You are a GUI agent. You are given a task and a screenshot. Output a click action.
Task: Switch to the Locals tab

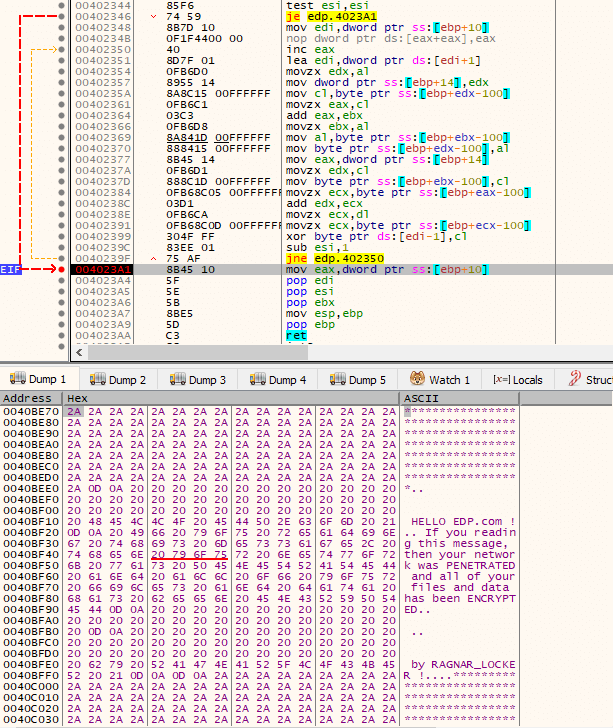click(518, 379)
